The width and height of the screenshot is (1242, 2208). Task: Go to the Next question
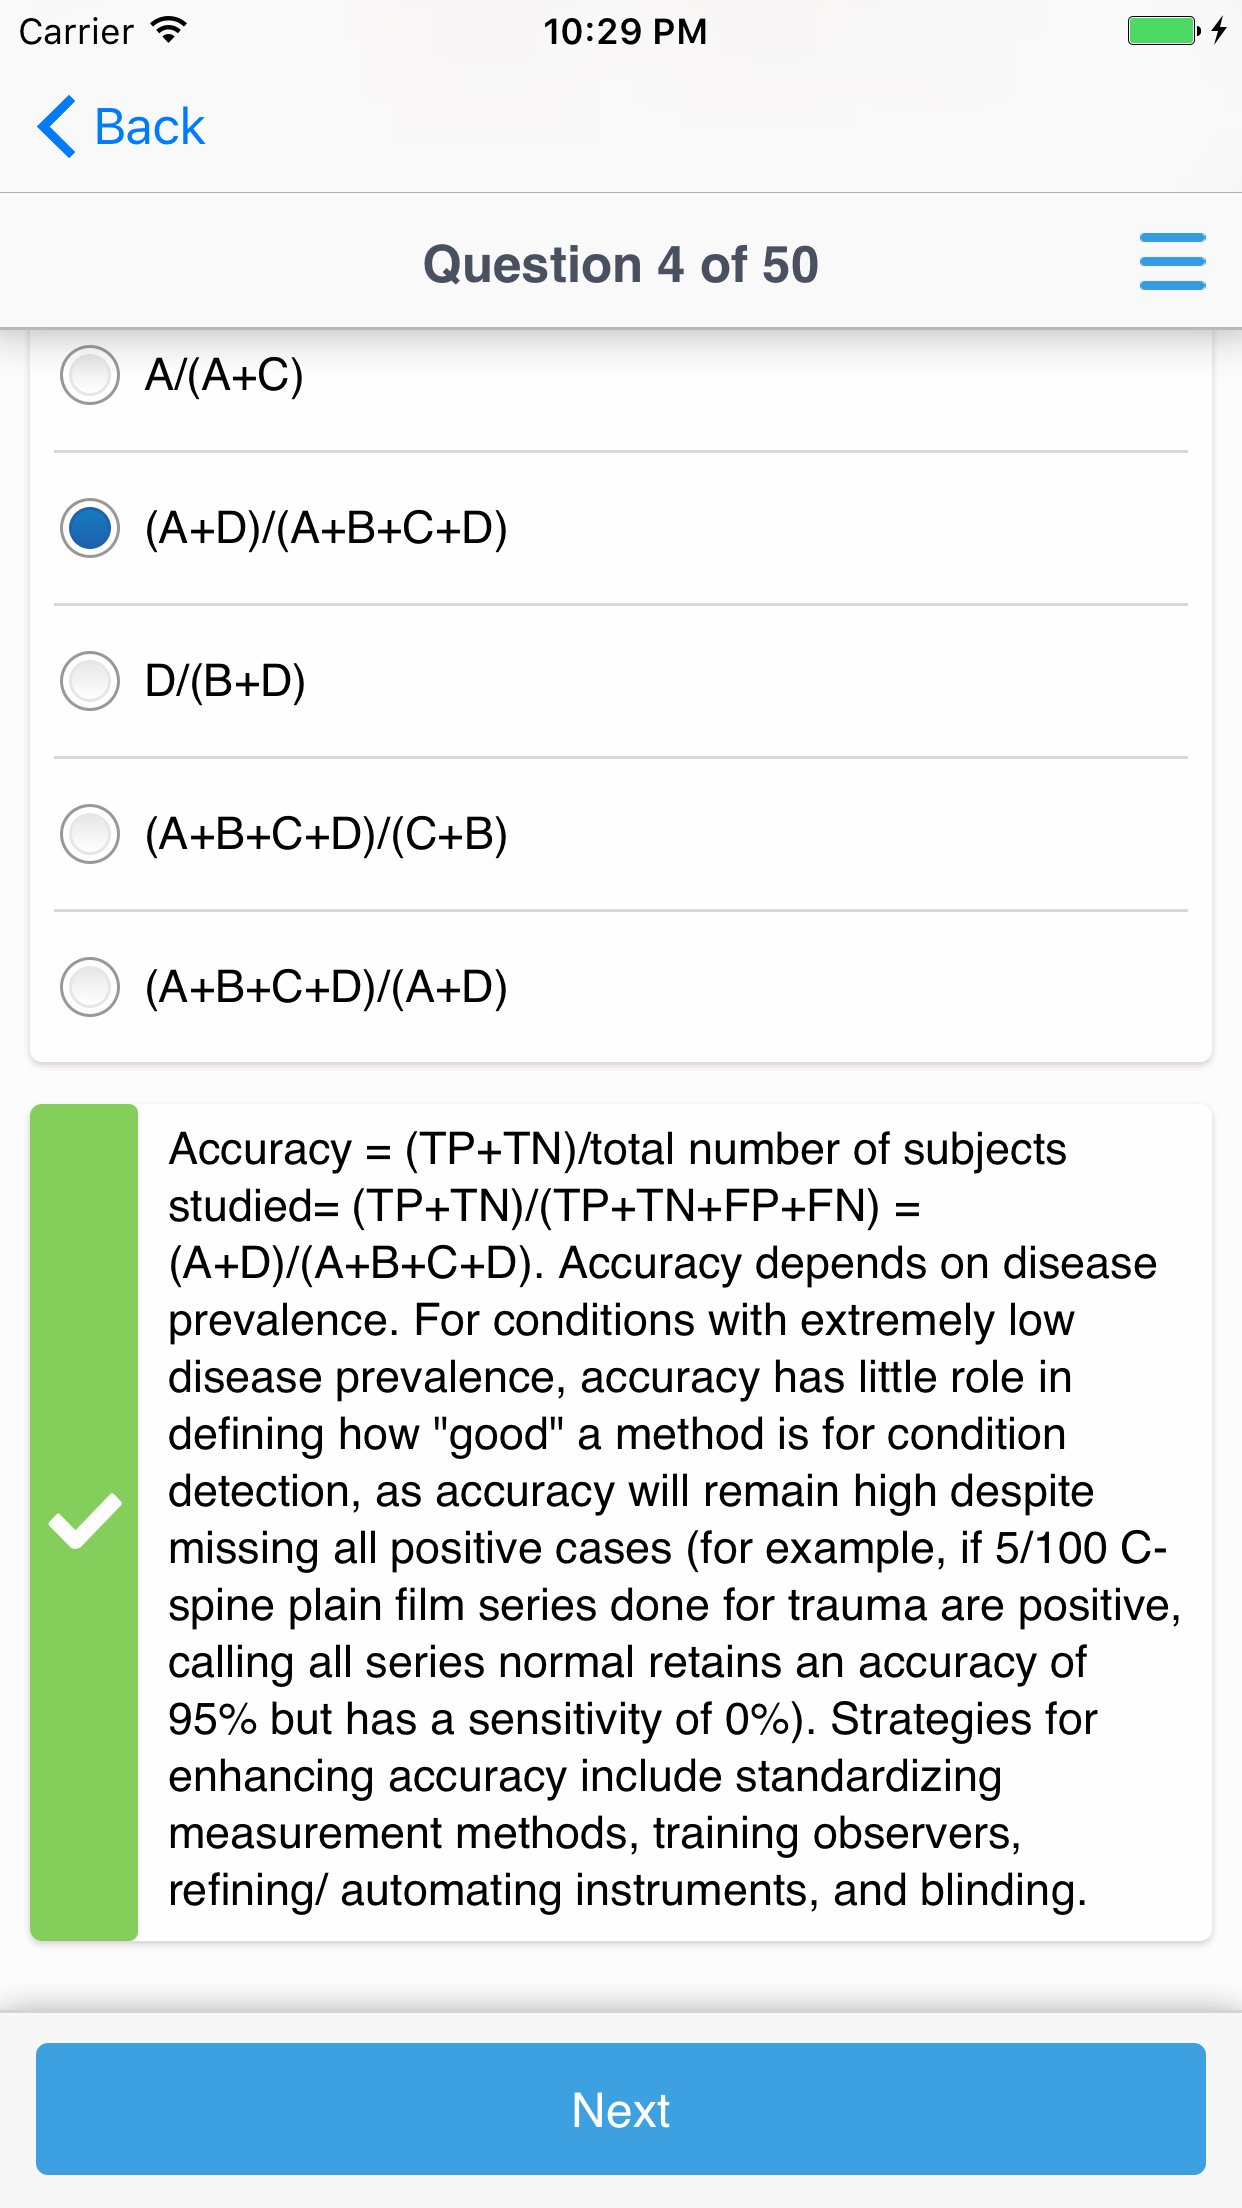point(621,2109)
